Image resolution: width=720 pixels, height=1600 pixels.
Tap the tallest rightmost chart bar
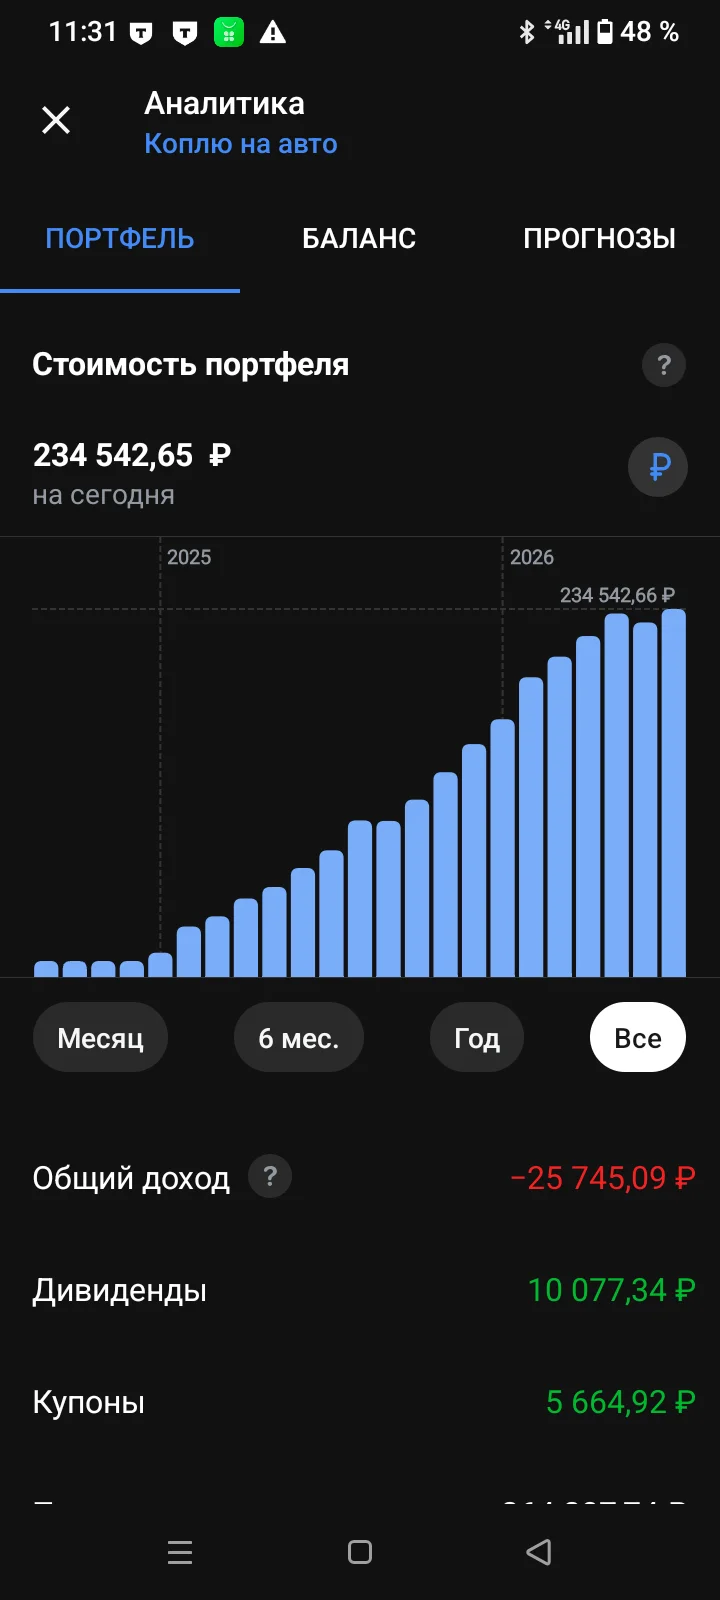click(674, 793)
